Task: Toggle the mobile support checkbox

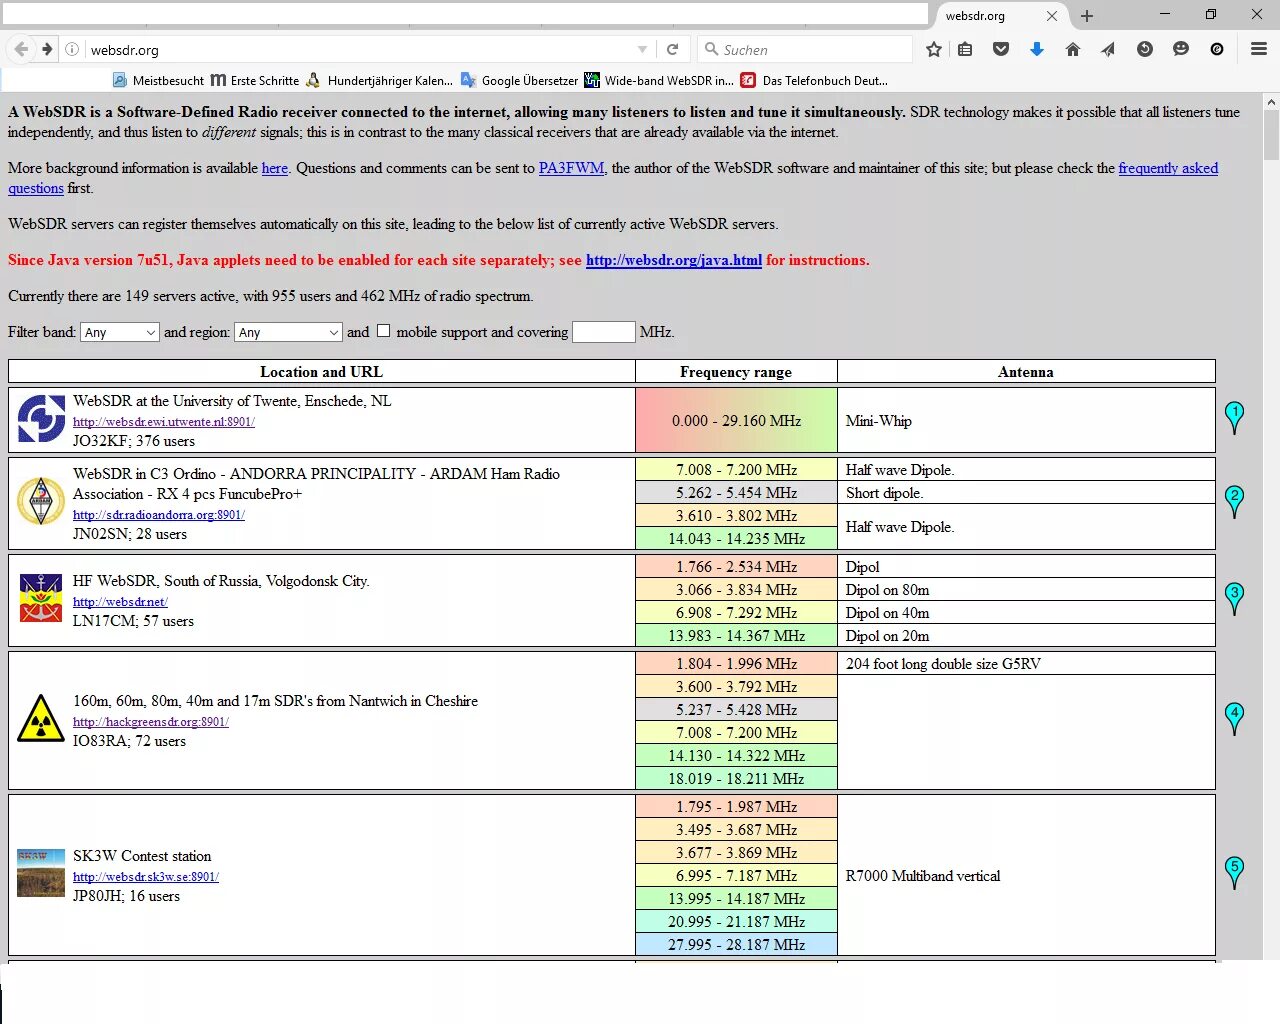Action: (383, 331)
